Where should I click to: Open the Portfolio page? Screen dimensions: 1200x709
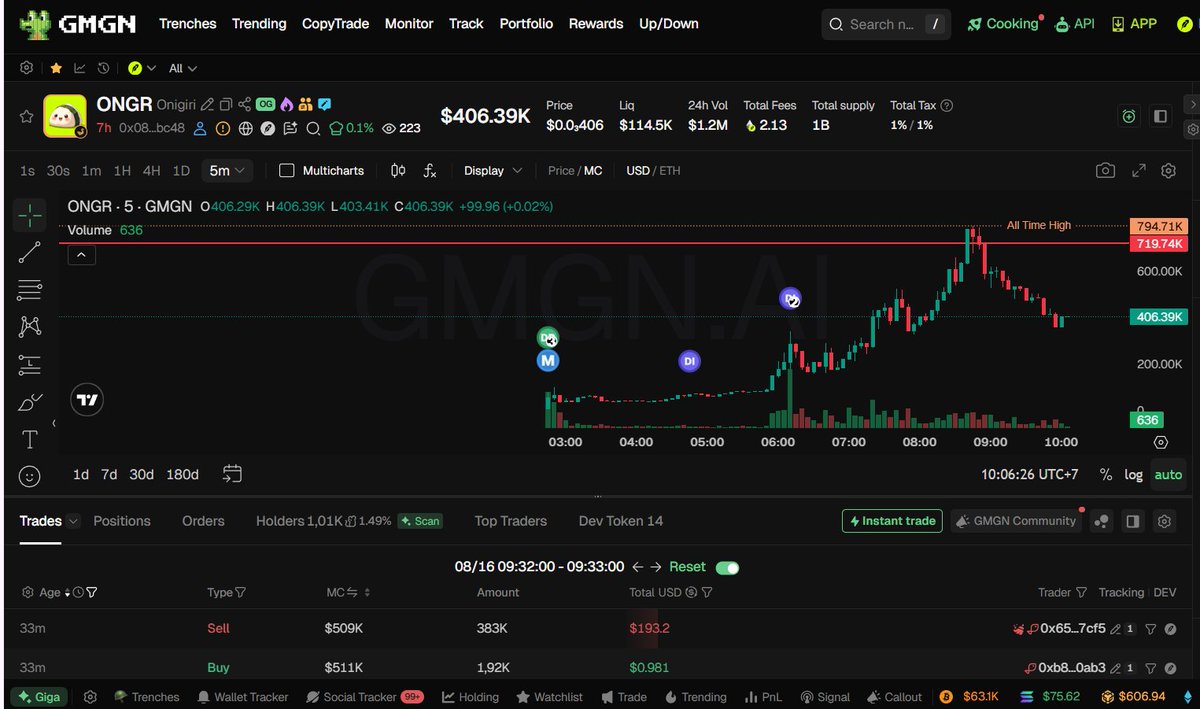coord(526,23)
